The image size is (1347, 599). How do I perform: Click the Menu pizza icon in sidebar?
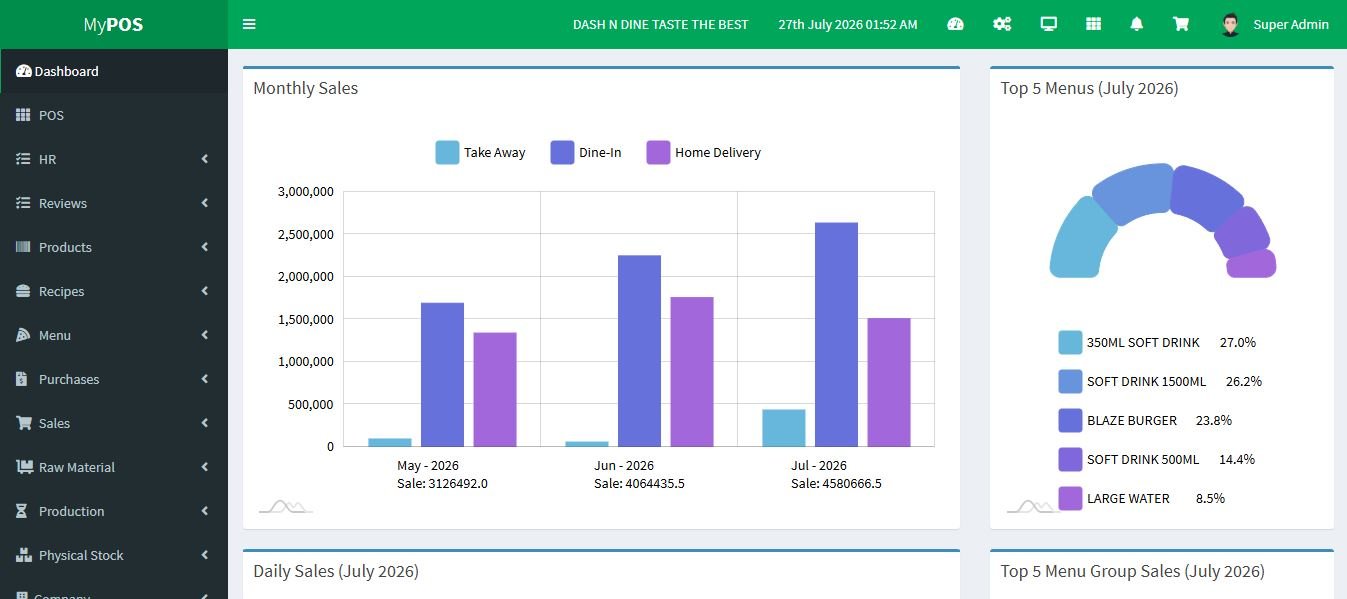[23, 335]
